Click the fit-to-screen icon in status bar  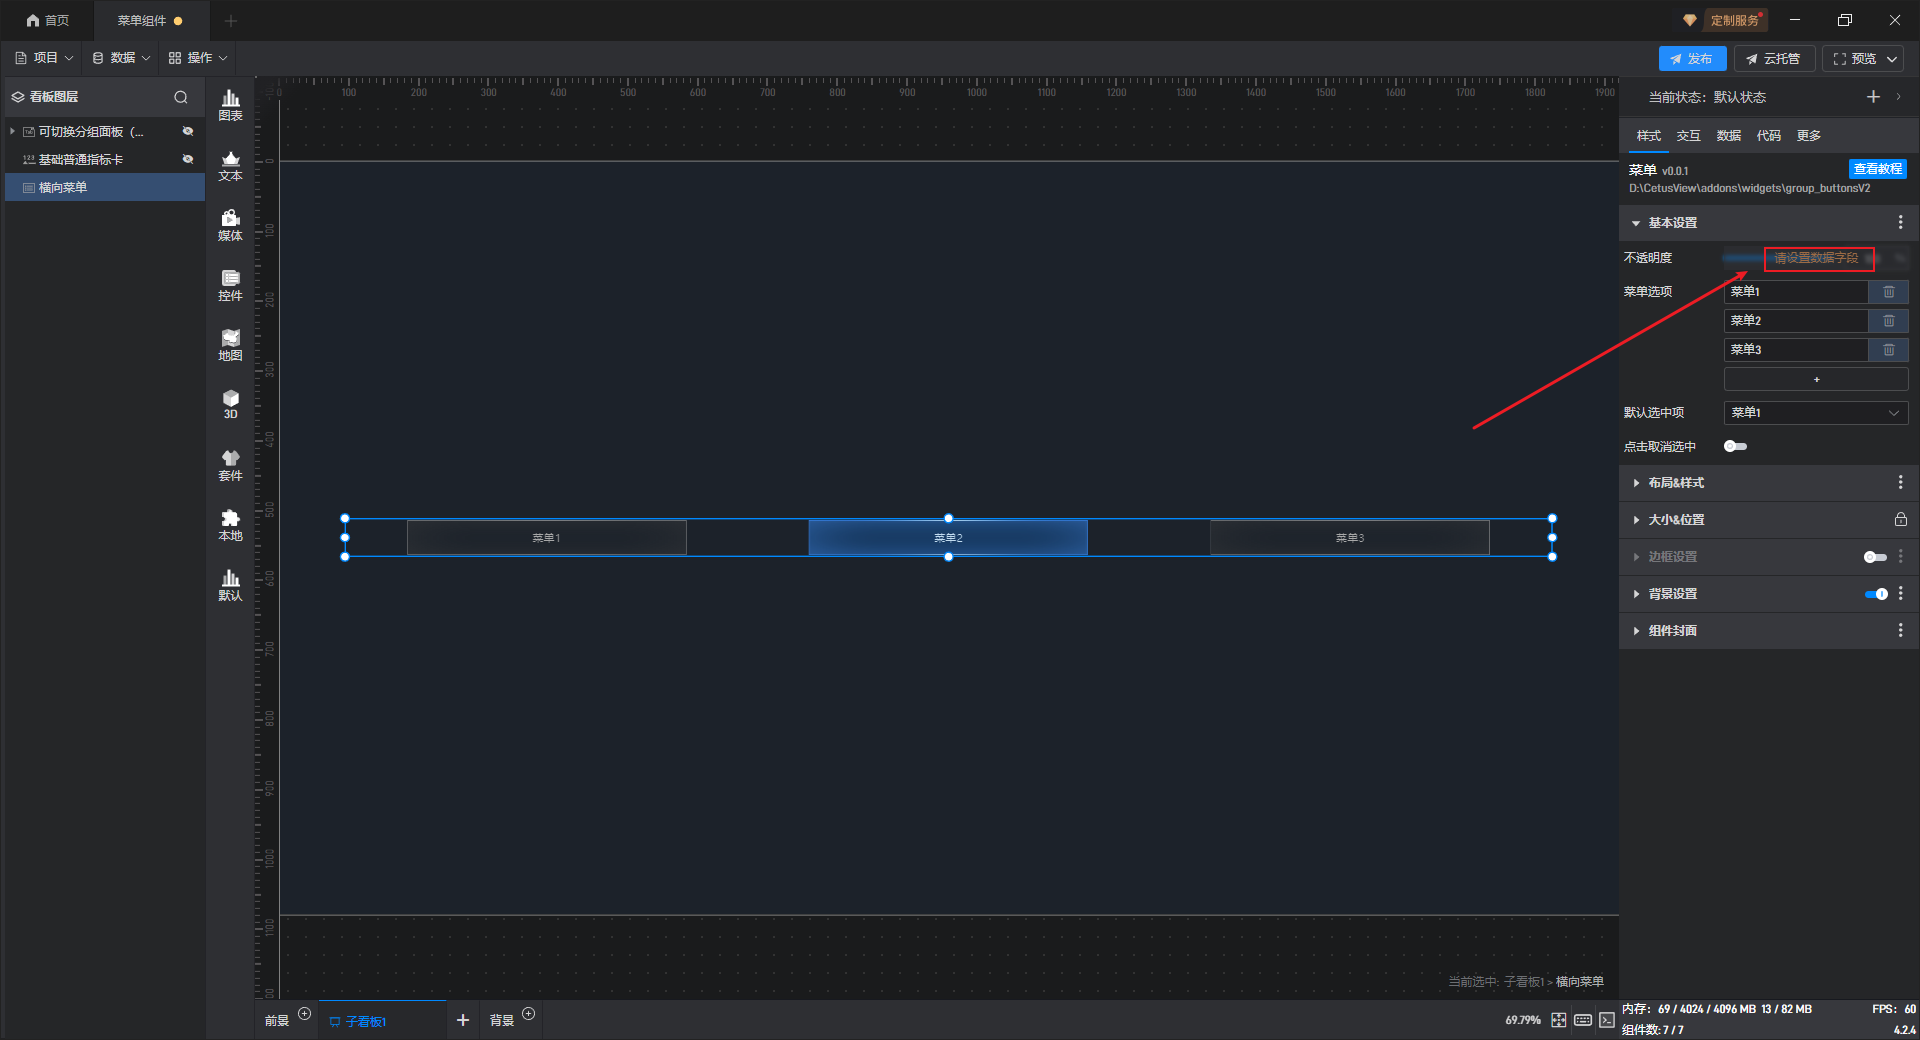pyautogui.click(x=1559, y=1020)
